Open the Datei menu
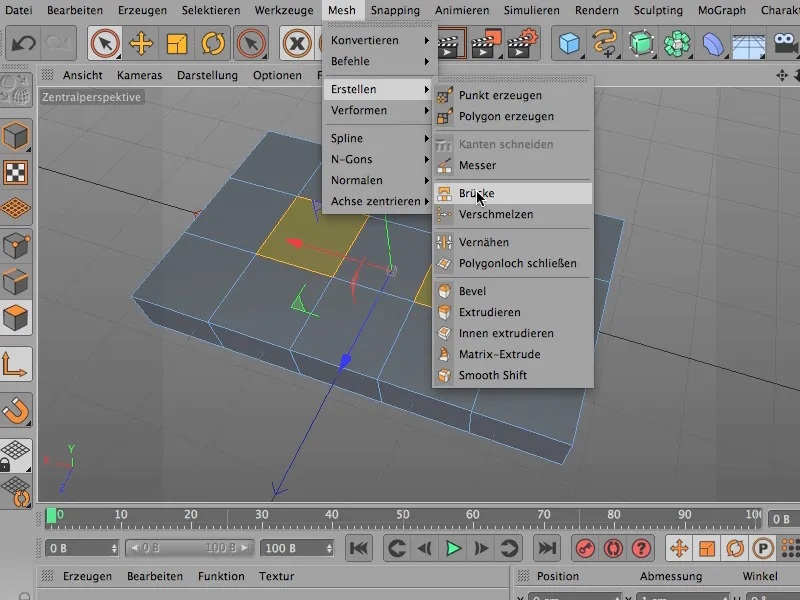The height and width of the screenshot is (600, 800). coord(18,10)
